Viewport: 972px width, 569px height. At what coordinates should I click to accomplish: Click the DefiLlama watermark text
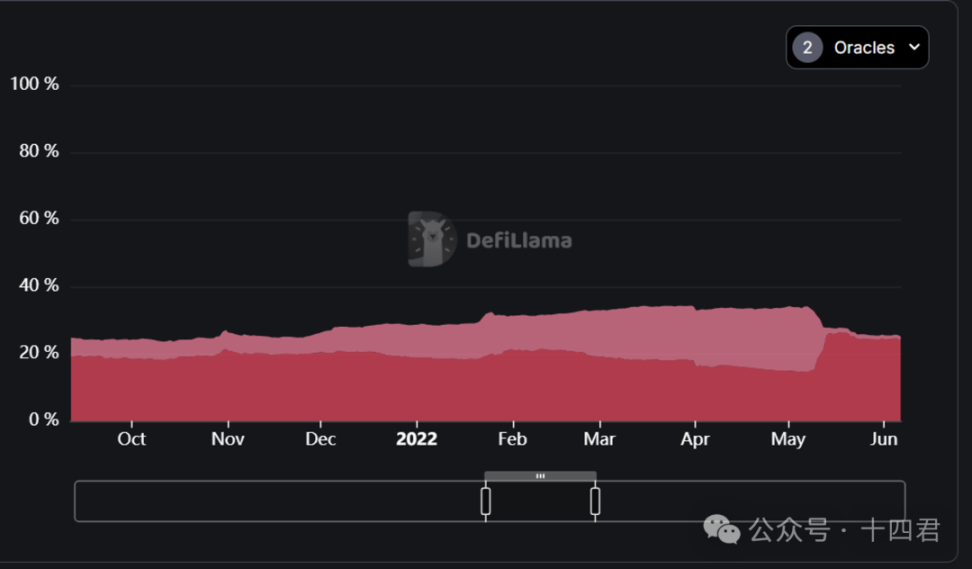pyautogui.click(x=519, y=240)
